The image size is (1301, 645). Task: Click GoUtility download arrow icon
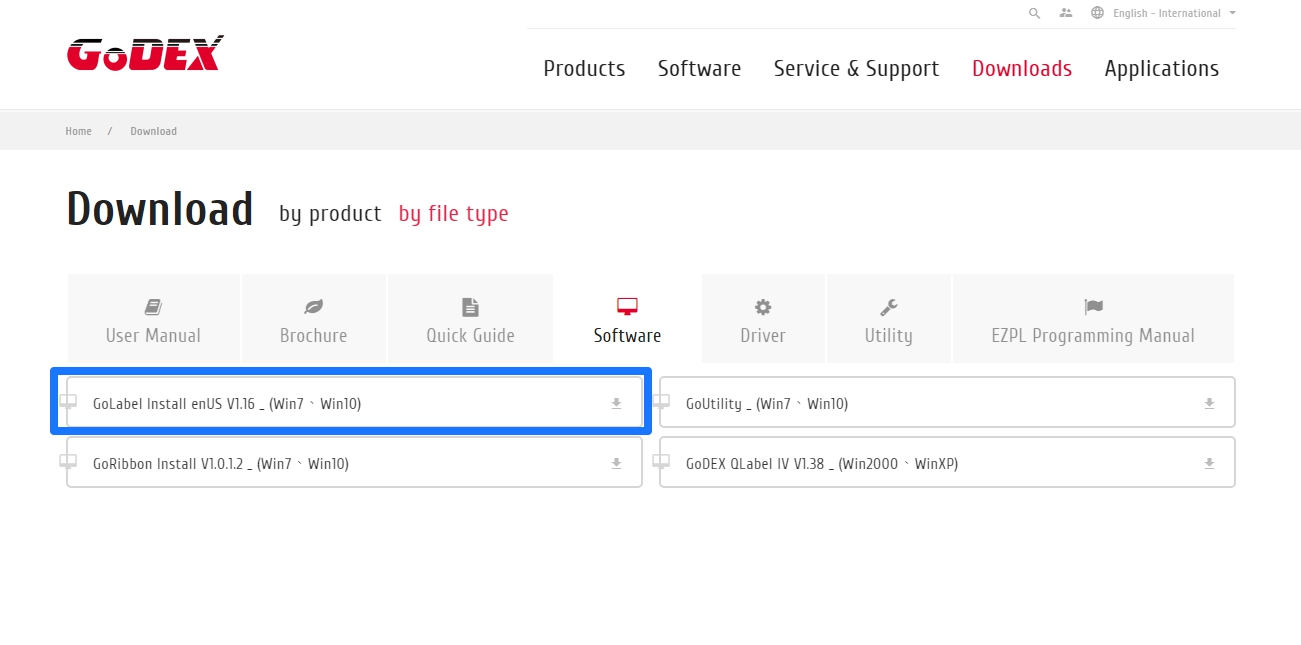click(x=1209, y=404)
